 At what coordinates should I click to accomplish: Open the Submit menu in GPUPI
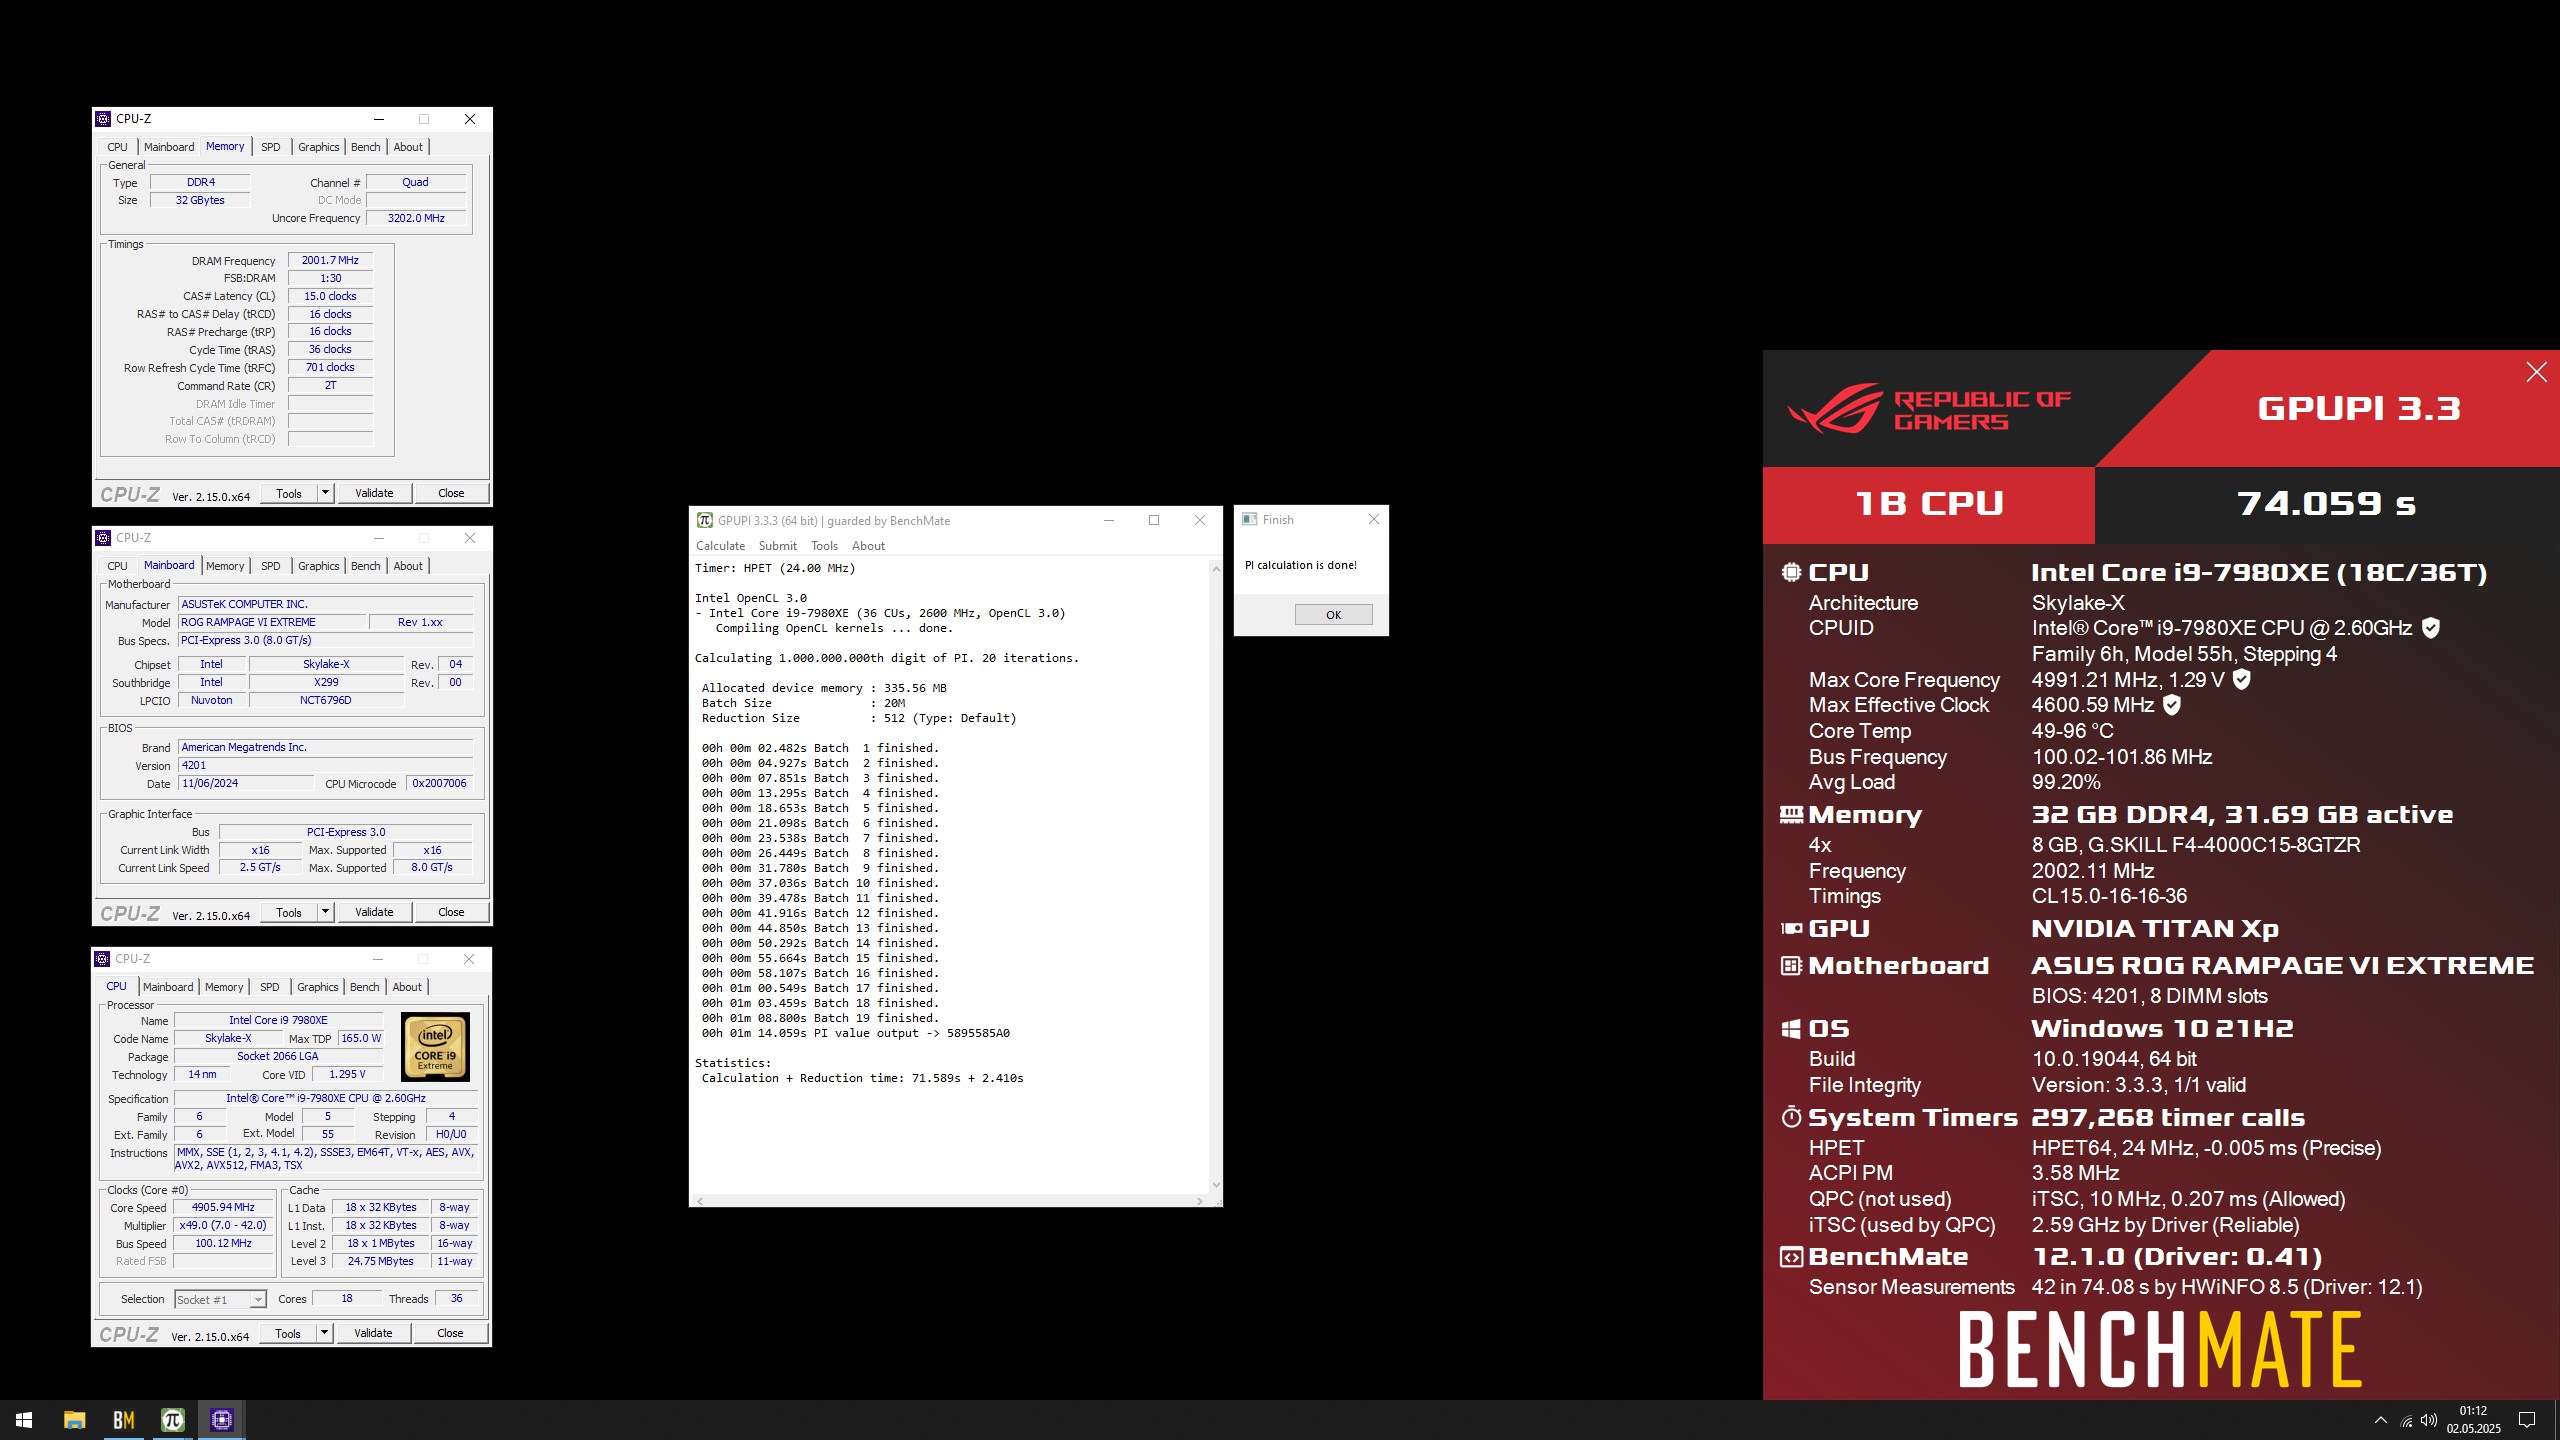(777, 546)
